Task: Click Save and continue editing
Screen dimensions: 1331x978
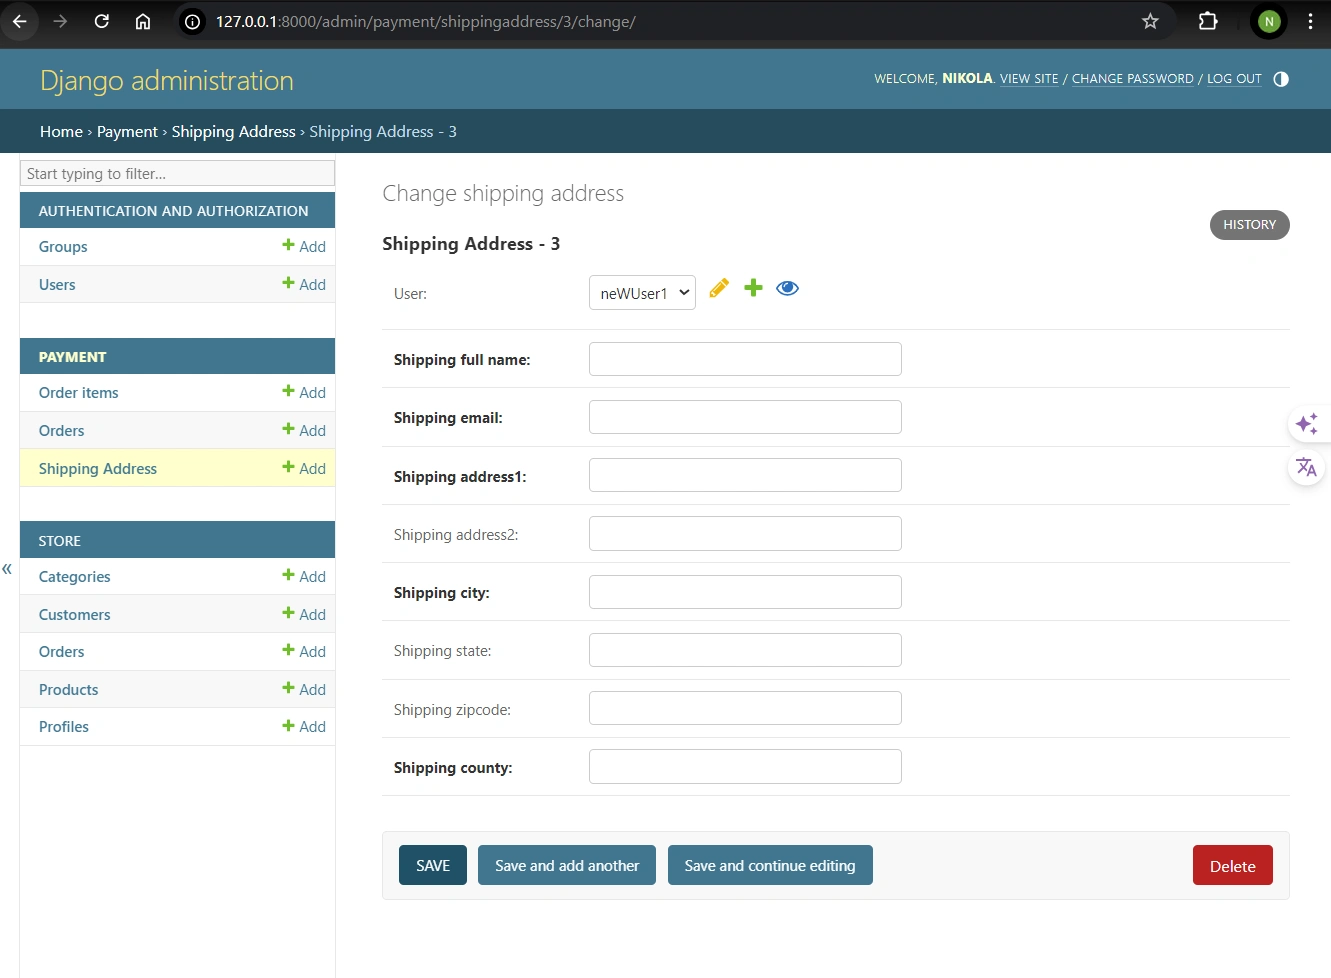Action: coord(770,865)
